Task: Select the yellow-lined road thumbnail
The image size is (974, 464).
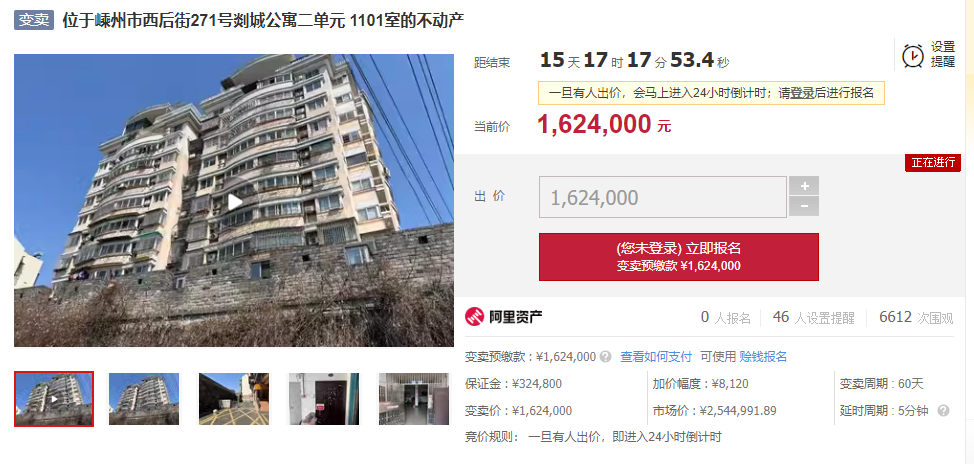Action: pyautogui.click(x=234, y=399)
